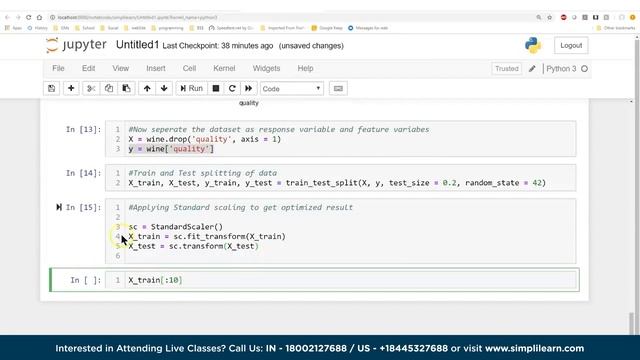This screenshot has height=360, width=640.
Task: Click the pencil edit mode icon
Action: pos(532,69)
